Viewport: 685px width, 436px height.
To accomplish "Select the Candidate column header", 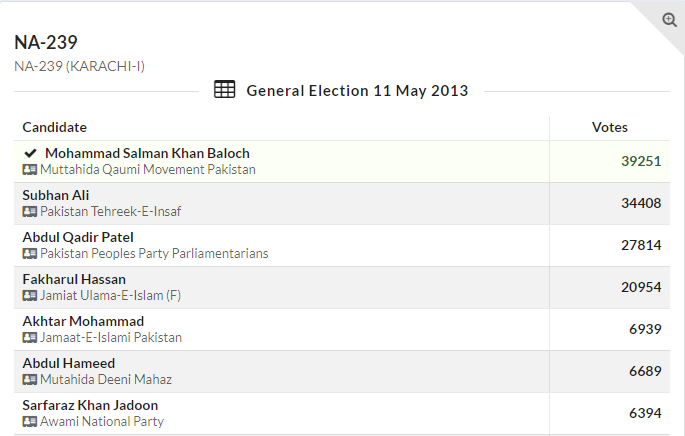I will click(55, 127).
